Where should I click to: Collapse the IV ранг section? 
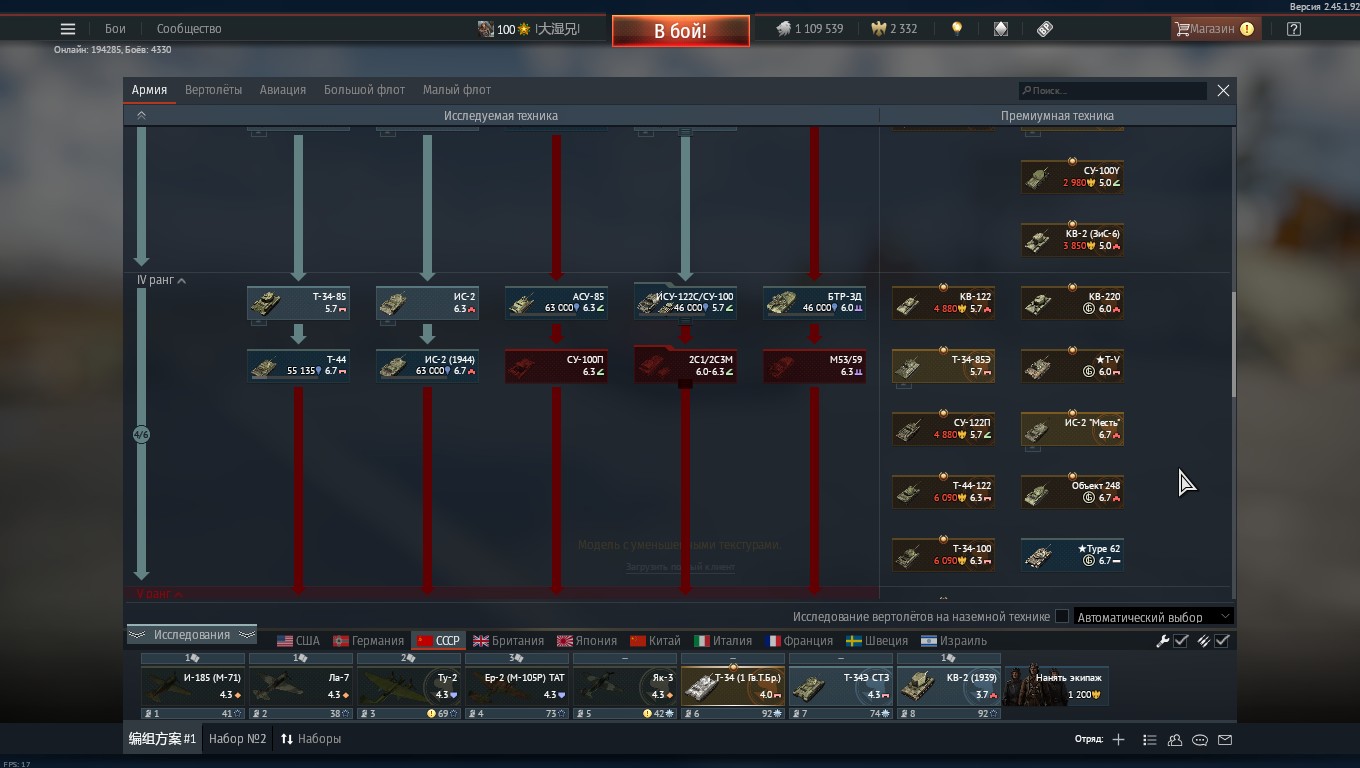tap(161, 281)
